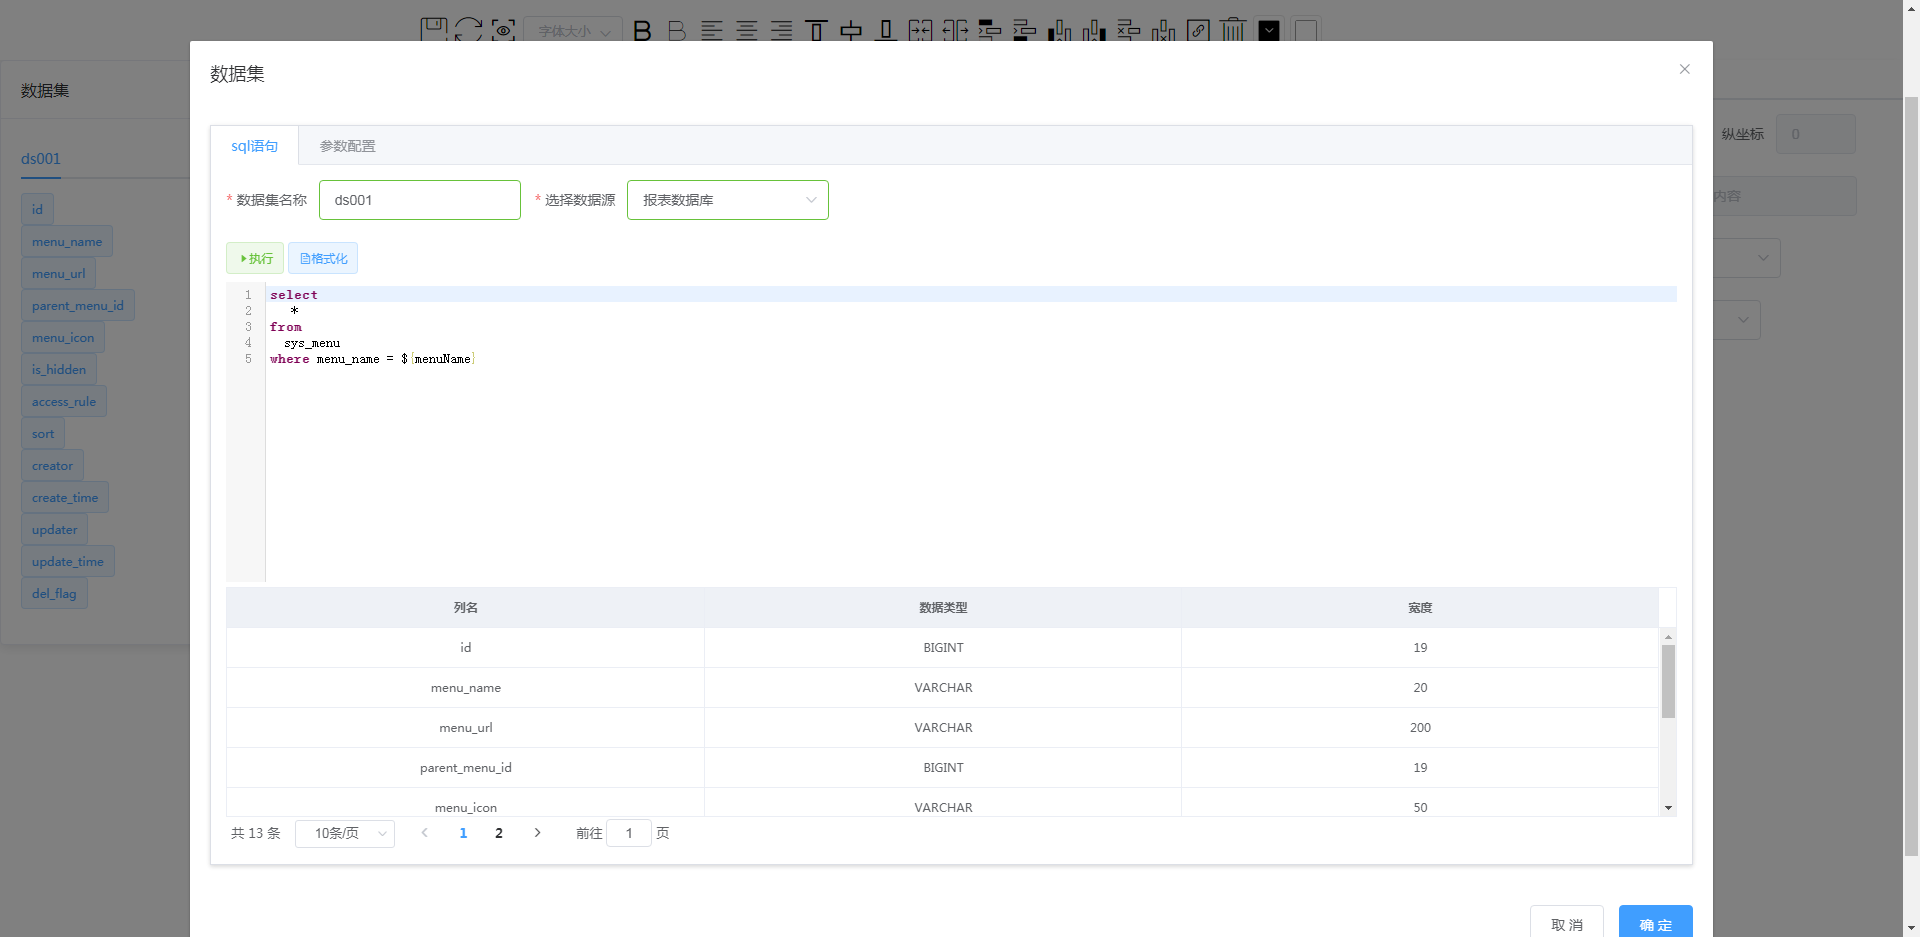
Task: Click the 格式化 format button
Action: coord(323,258)
